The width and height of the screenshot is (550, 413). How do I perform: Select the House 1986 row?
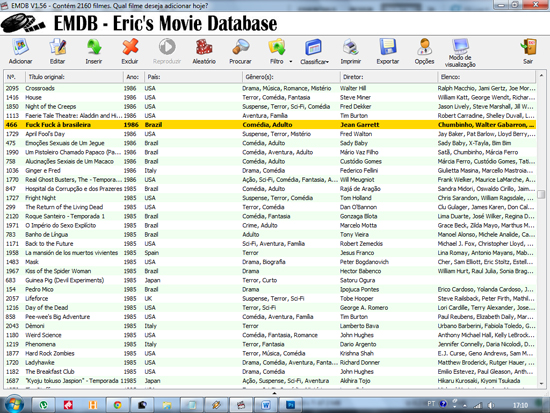(270, 98)
